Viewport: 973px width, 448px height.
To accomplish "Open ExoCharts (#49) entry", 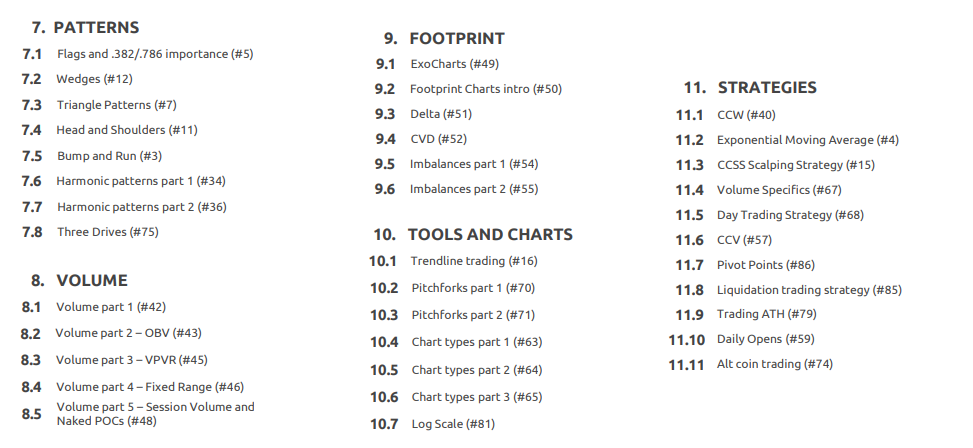I will [454, 64].
